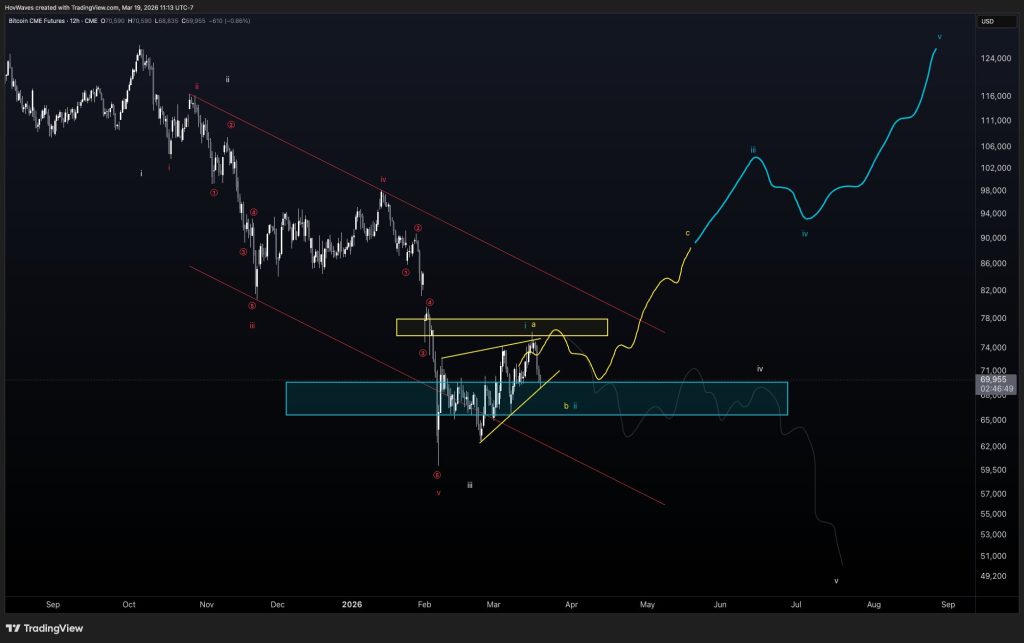Select the cyan wave iv label
Screen dimensions: 1024x643
pos(804,234)
